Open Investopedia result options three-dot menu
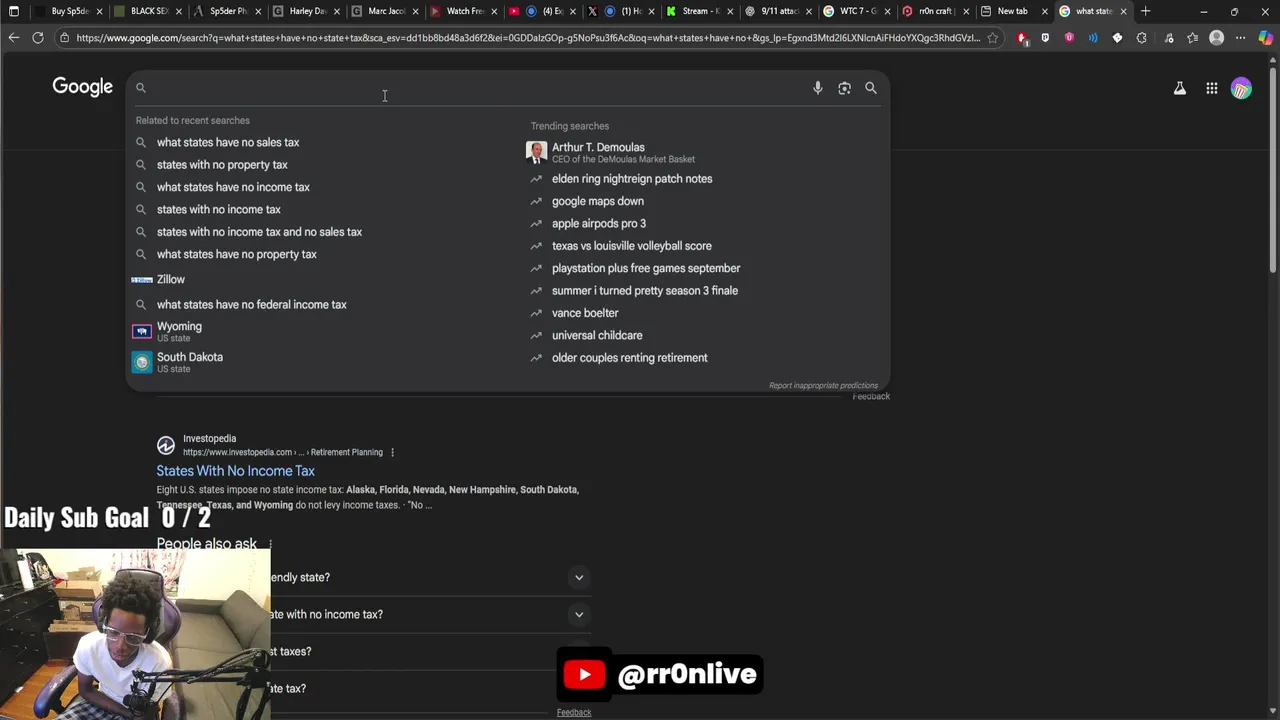Screen dimensions: 1280x720 click(x=392, y=452)
